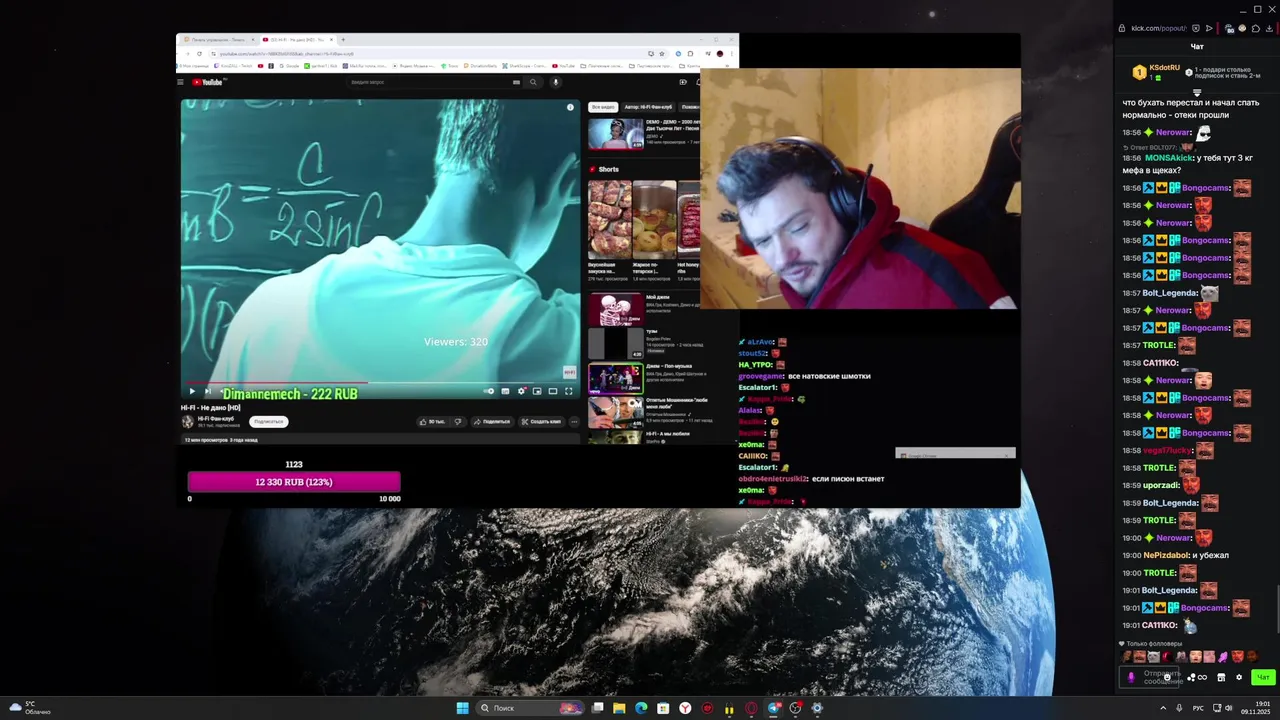Viewport: 1280px width, 720px height.
Task: Open YouTube create video button
Action: tap(683, 82)
